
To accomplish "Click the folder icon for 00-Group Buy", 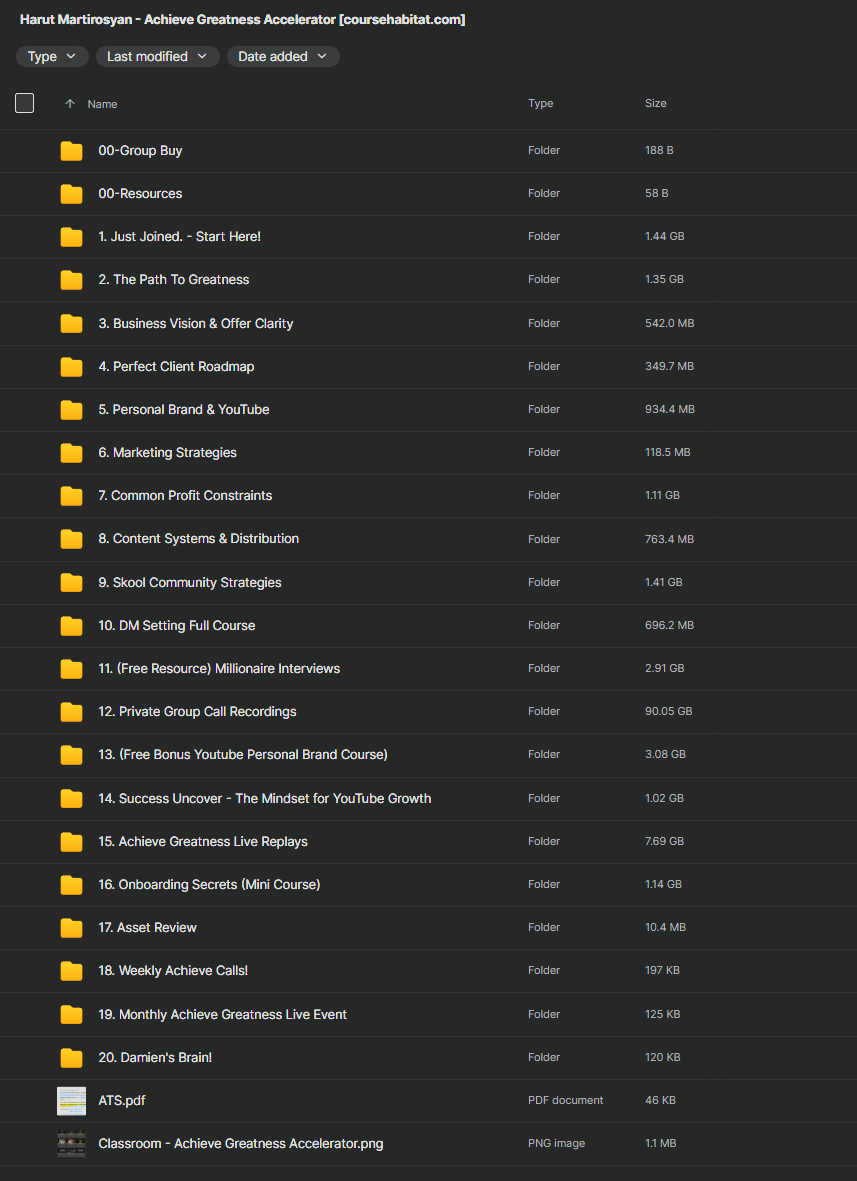I will pyautogui.click(x=71, y=151).
